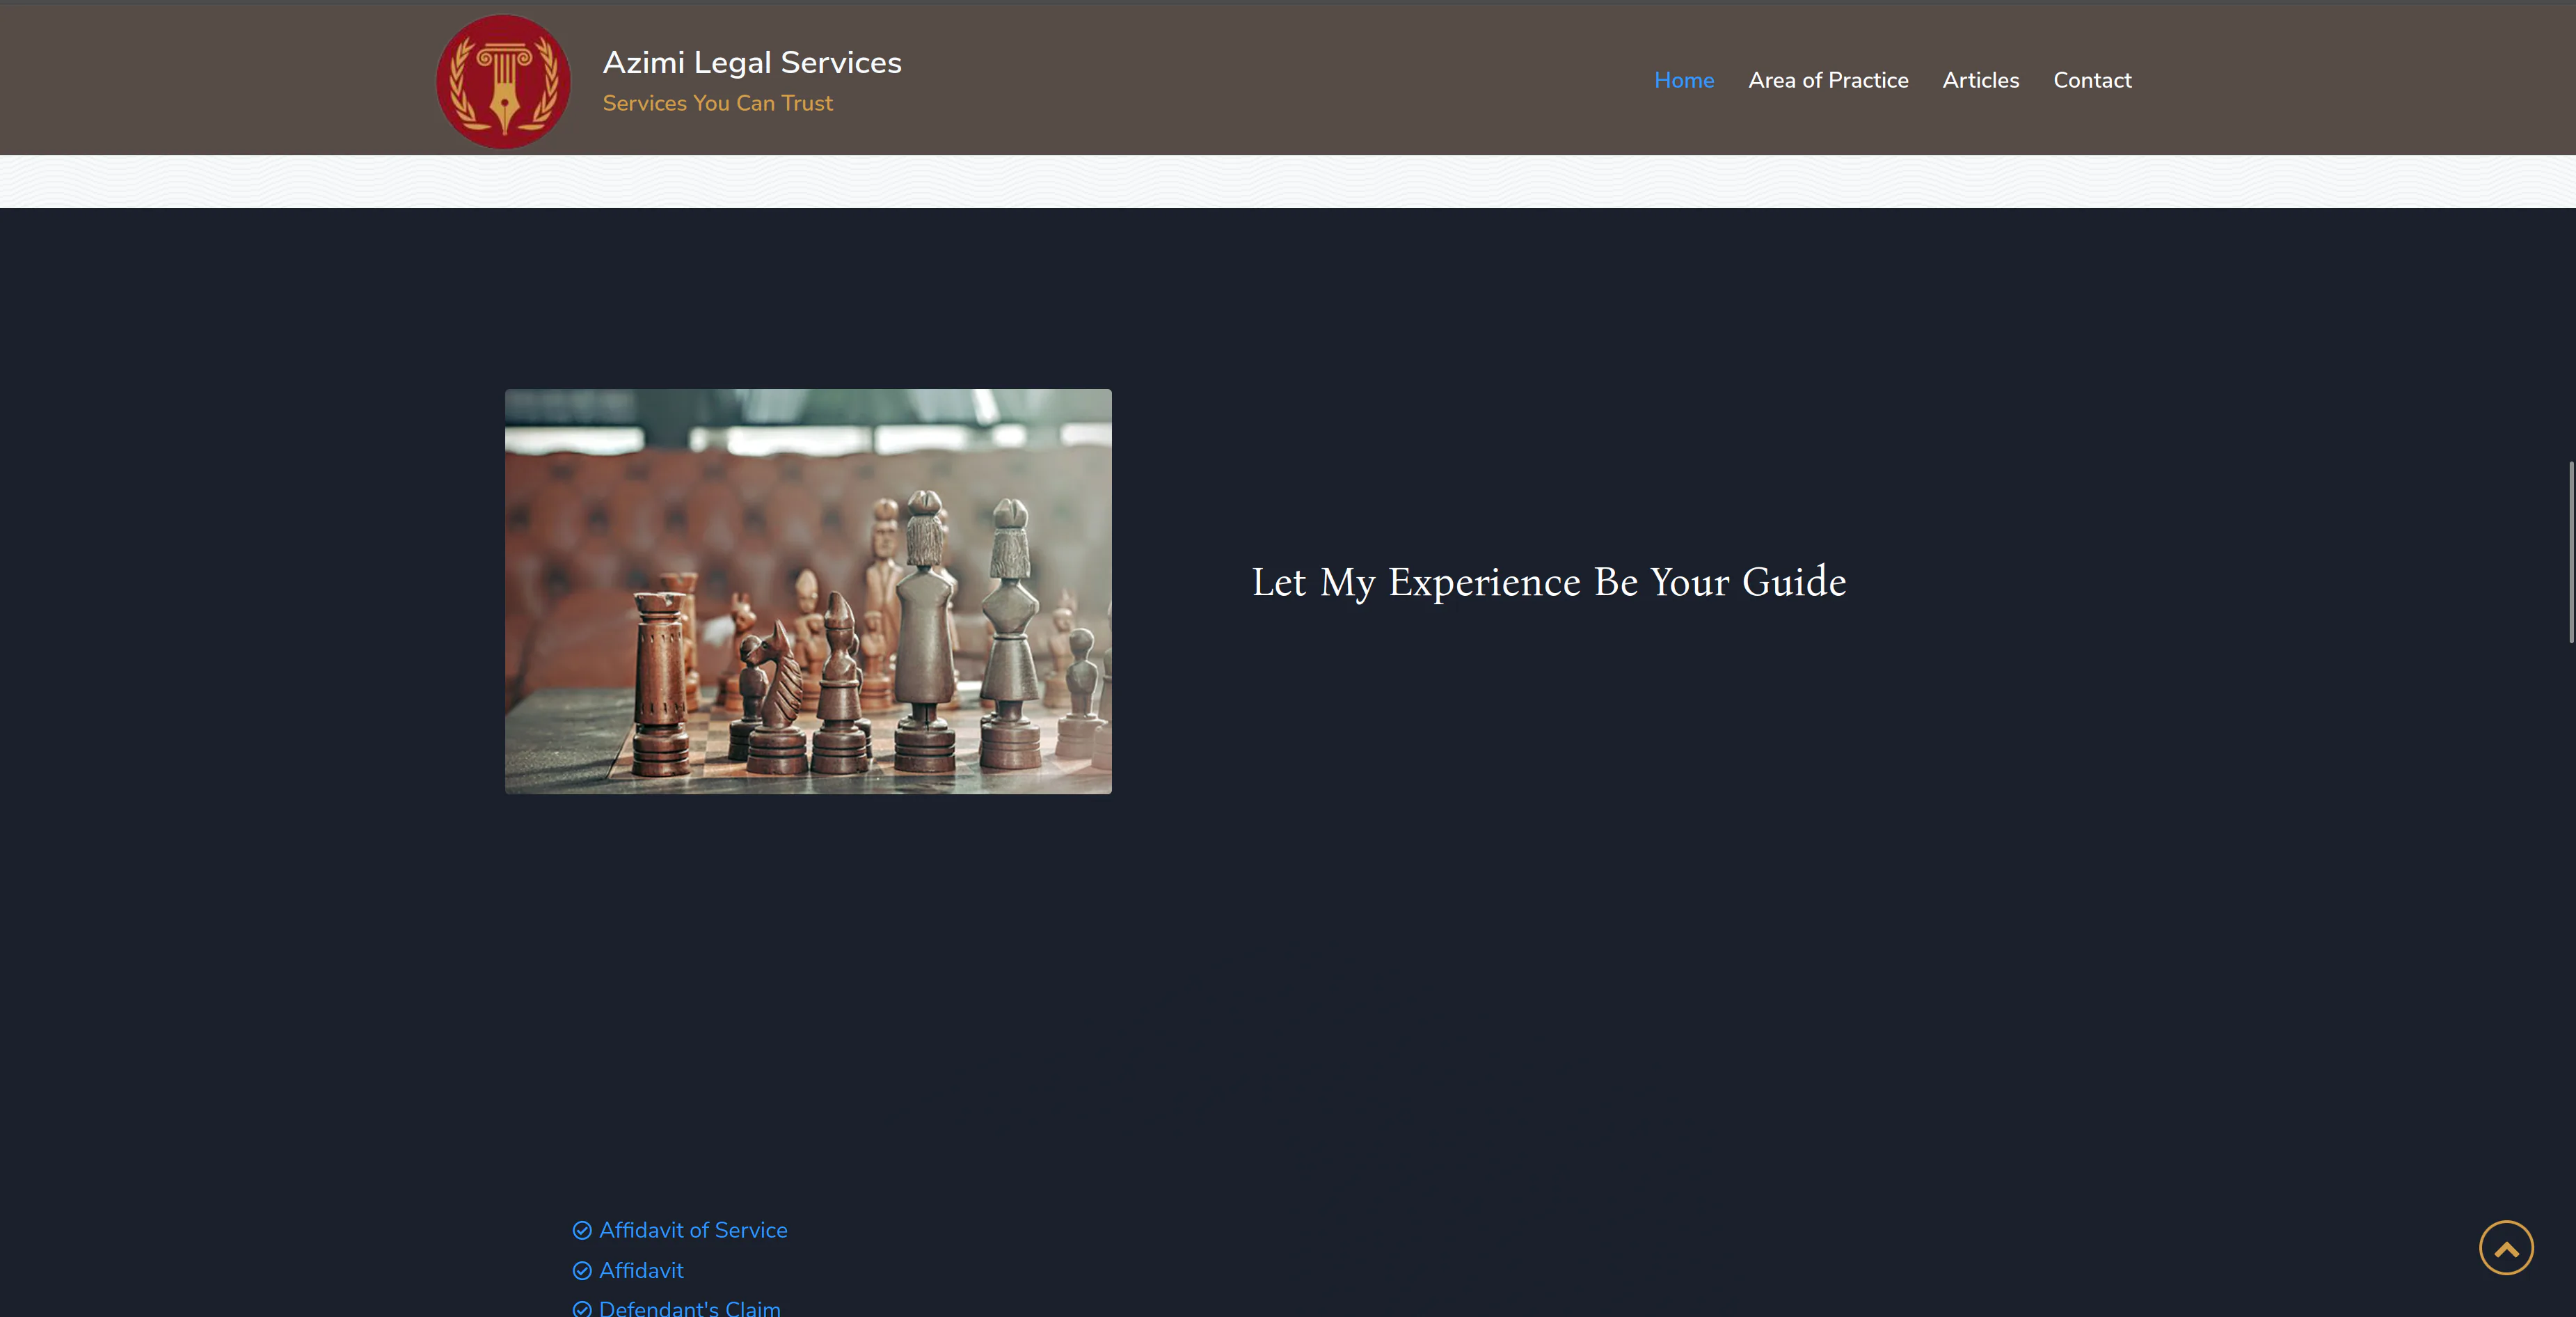Click check icon beside Affidavit of Service
2576x1317 pixels.
coord(582,1230)
